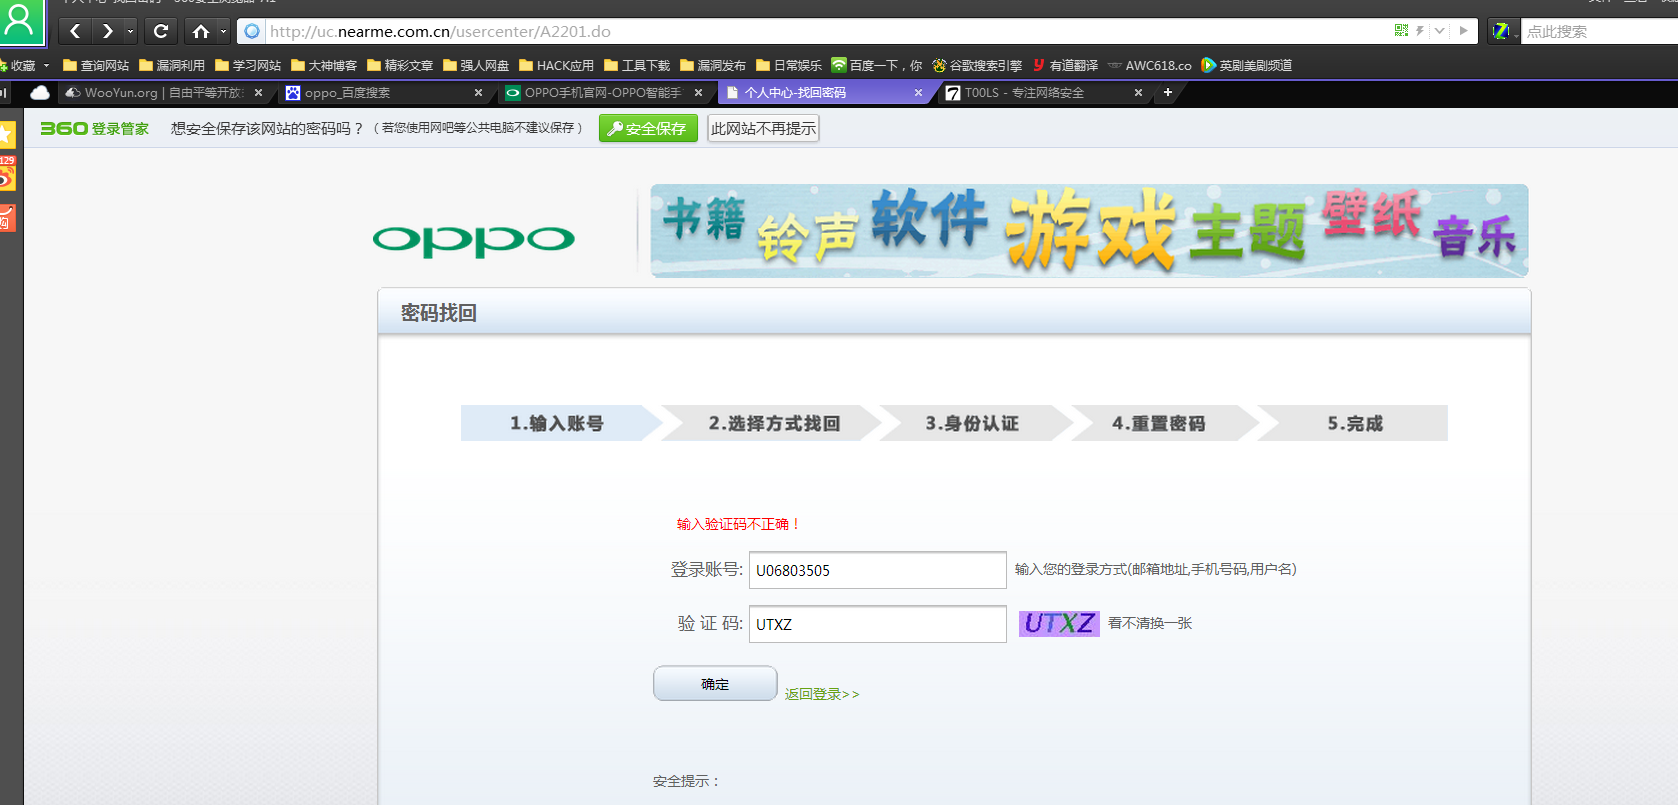Click 看不清换一张 to refresh captcha
Image resolution: width=1678 pixels, height=805 pixels.
pyautogui.click(x=1150, y=623)
